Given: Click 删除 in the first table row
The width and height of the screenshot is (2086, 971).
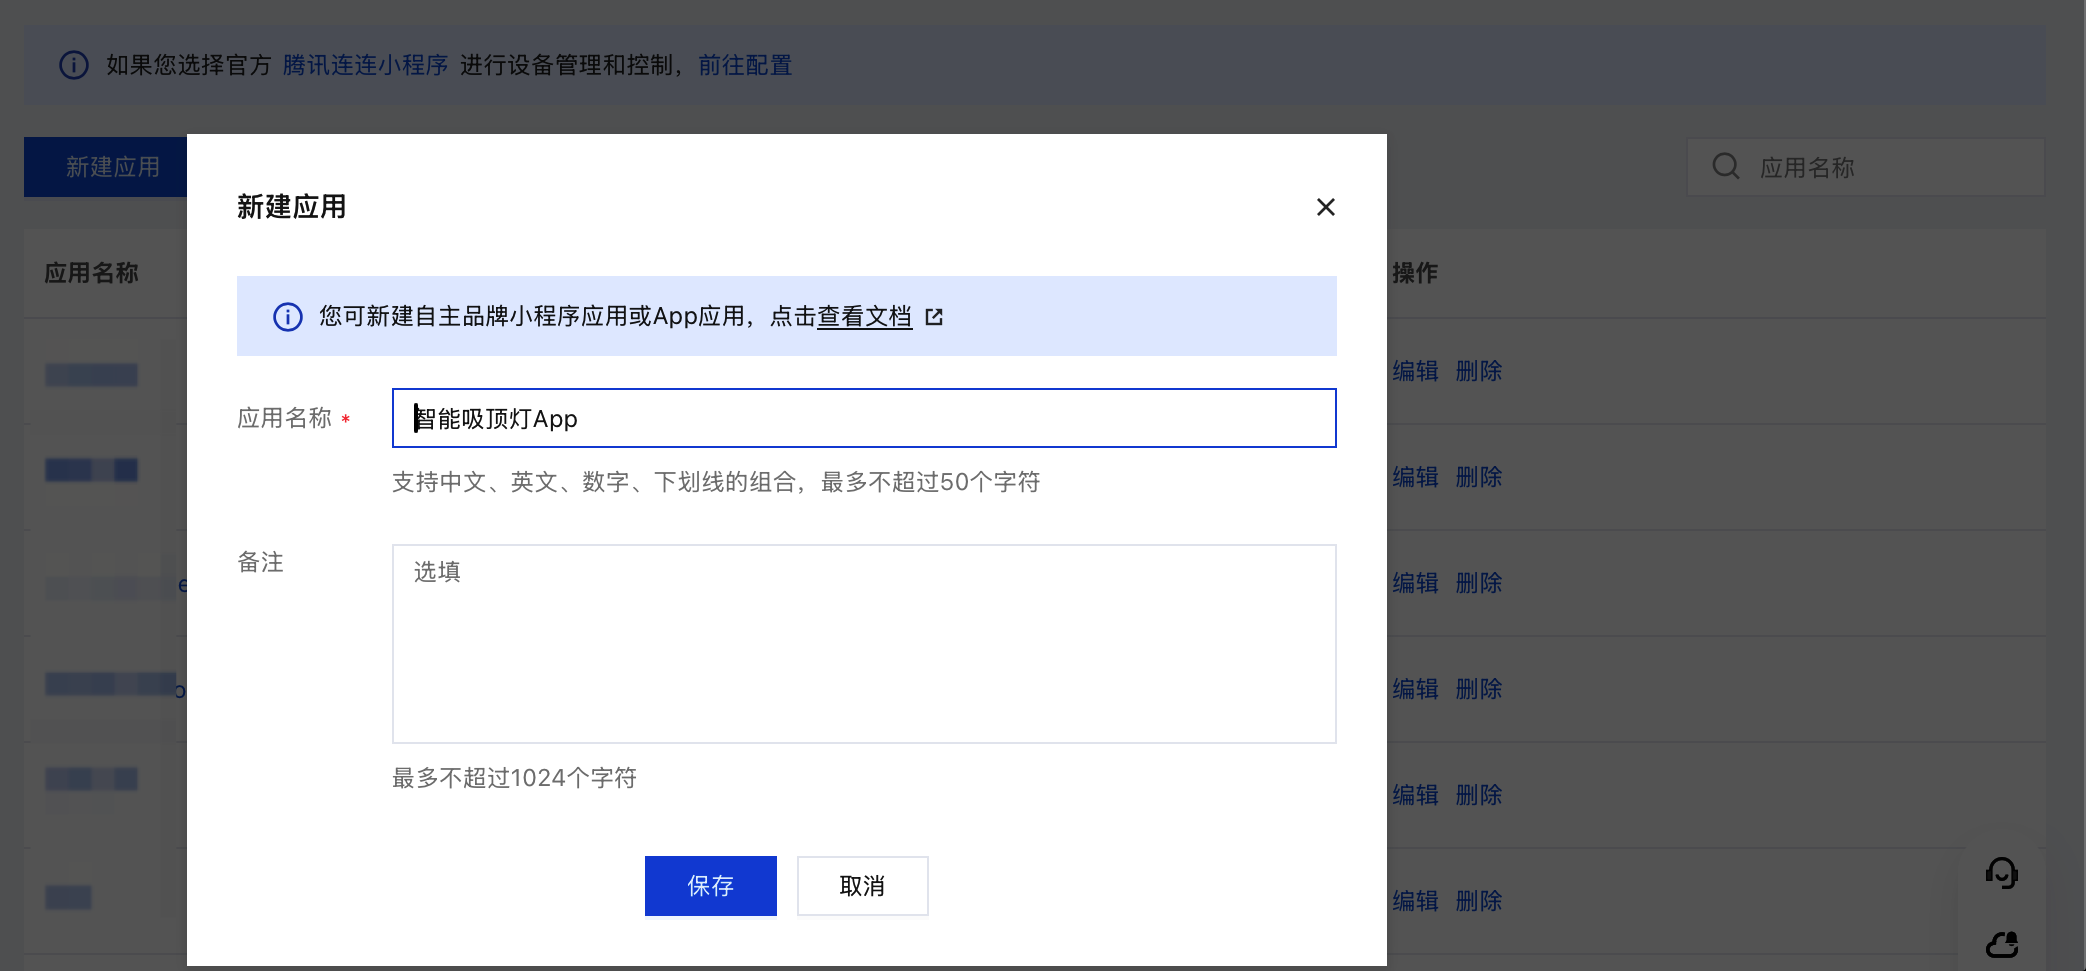Looking at the screenshot, I should 1479,371.
